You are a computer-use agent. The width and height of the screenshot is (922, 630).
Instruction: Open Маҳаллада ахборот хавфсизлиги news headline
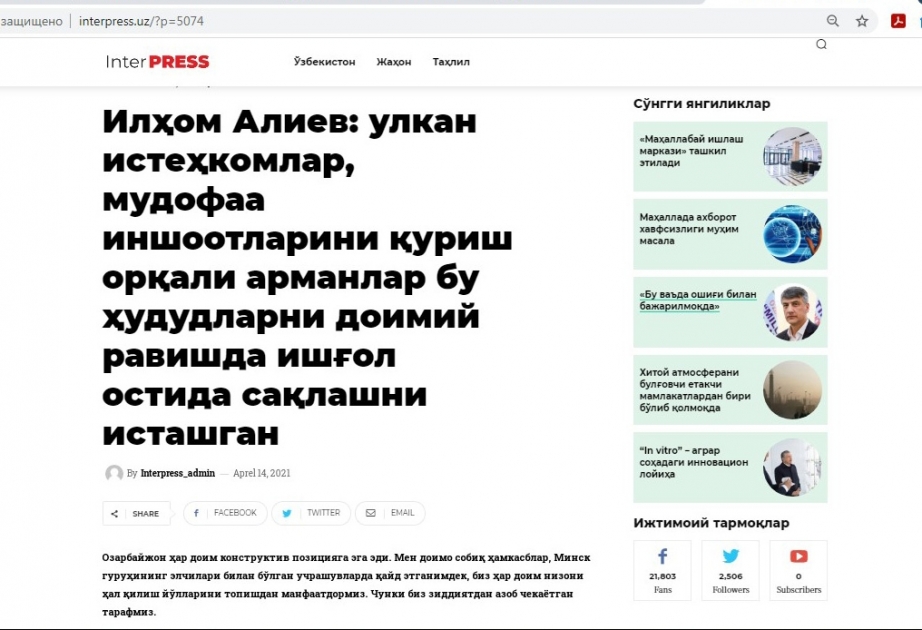(x=689, y=229)
